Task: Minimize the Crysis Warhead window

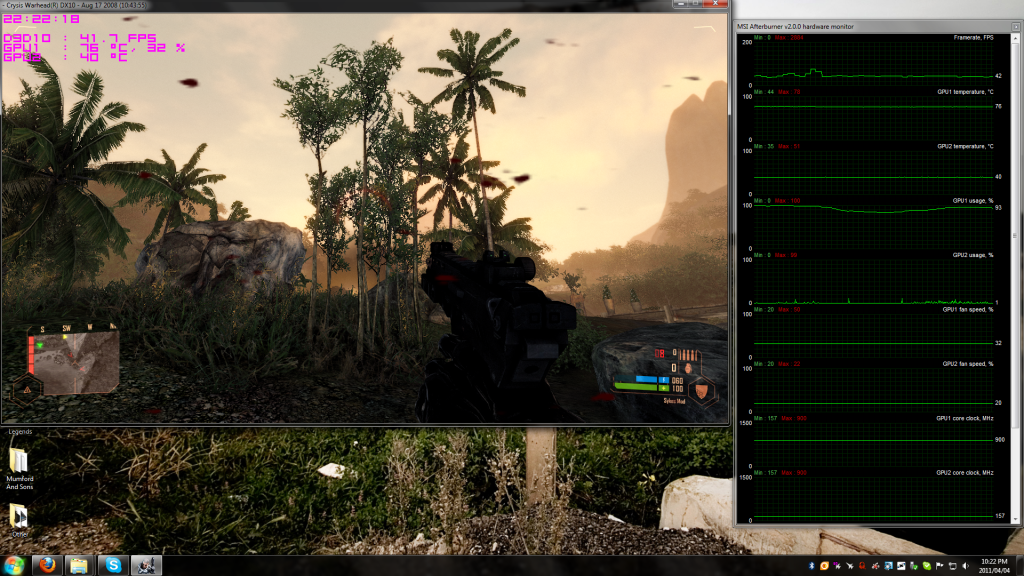Action: point(680,4)
